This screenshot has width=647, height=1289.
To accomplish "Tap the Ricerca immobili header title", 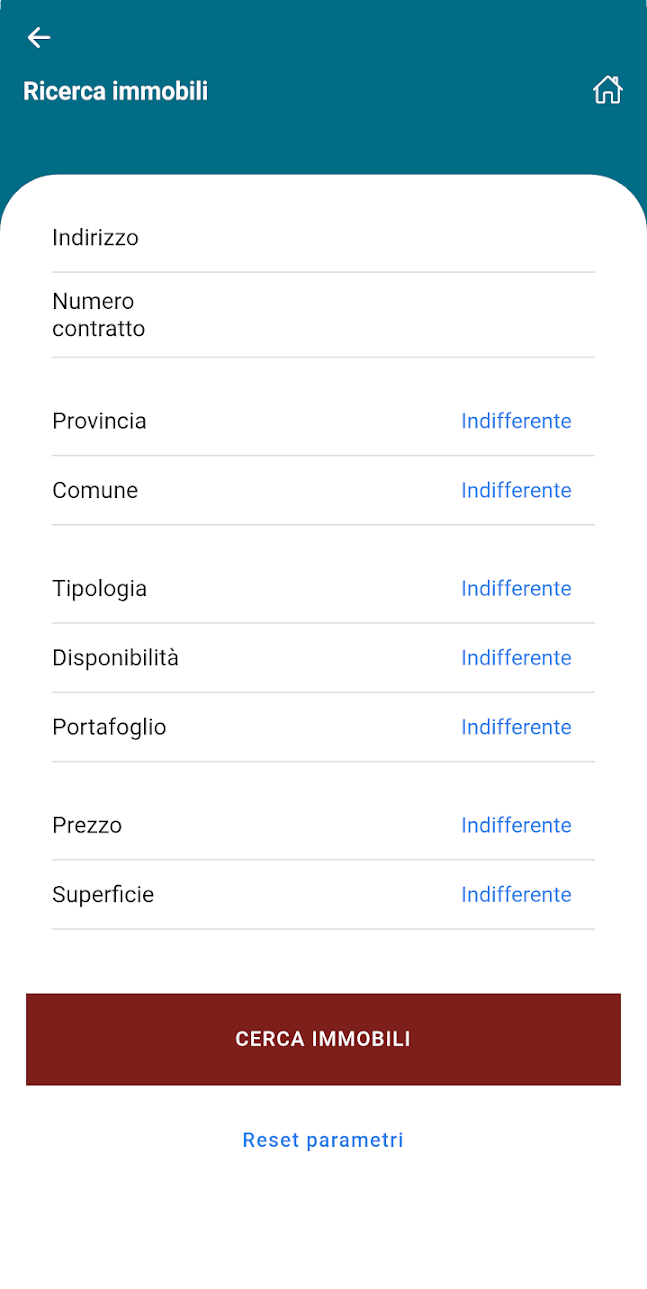I will tap(115, 90).
